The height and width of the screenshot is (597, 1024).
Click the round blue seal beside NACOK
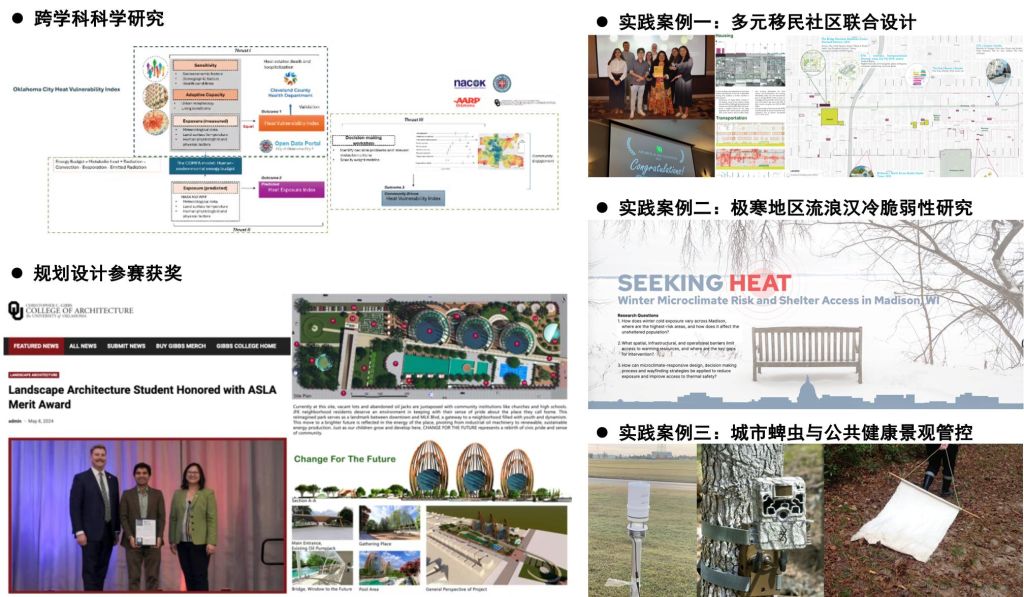pyautogui.click(x=502, y=84)
